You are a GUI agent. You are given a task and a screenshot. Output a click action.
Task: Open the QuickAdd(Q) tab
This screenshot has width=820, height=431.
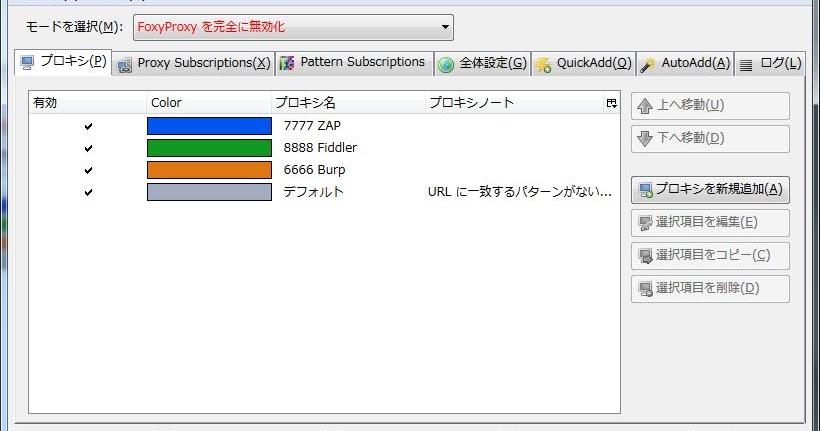click(x=584, y=63)
